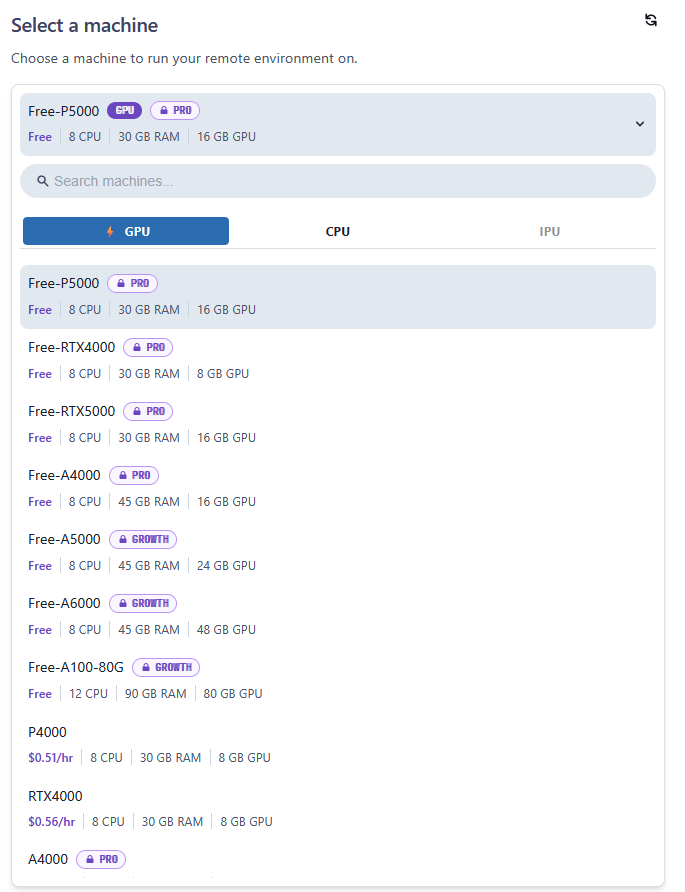Click the PRO badge next to Free-RTX4000
Screen dimensions: 685x892
148,347
